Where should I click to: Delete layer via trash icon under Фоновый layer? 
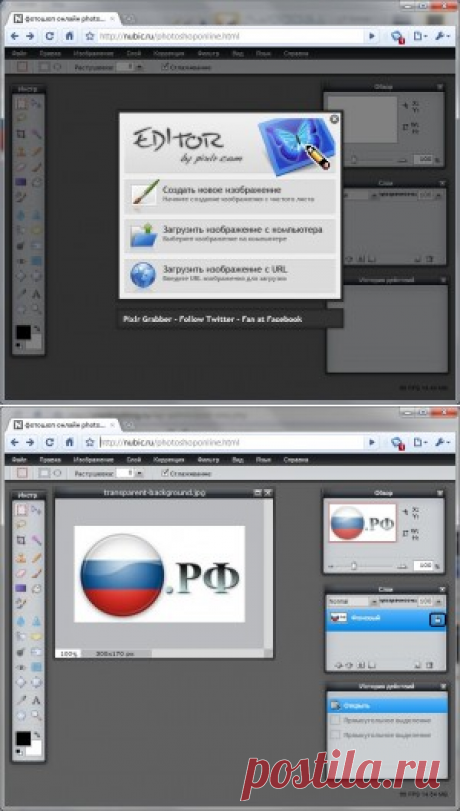[x=429, y=665]
